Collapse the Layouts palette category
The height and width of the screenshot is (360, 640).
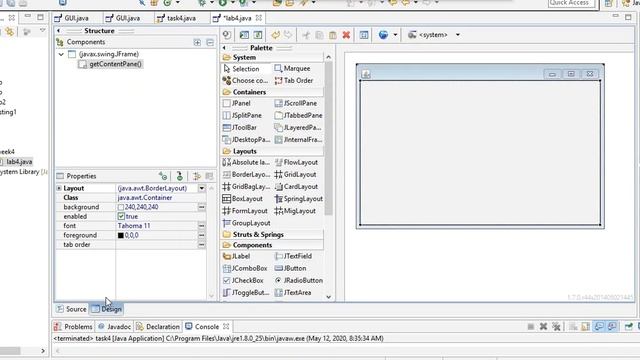click(273, 151)
